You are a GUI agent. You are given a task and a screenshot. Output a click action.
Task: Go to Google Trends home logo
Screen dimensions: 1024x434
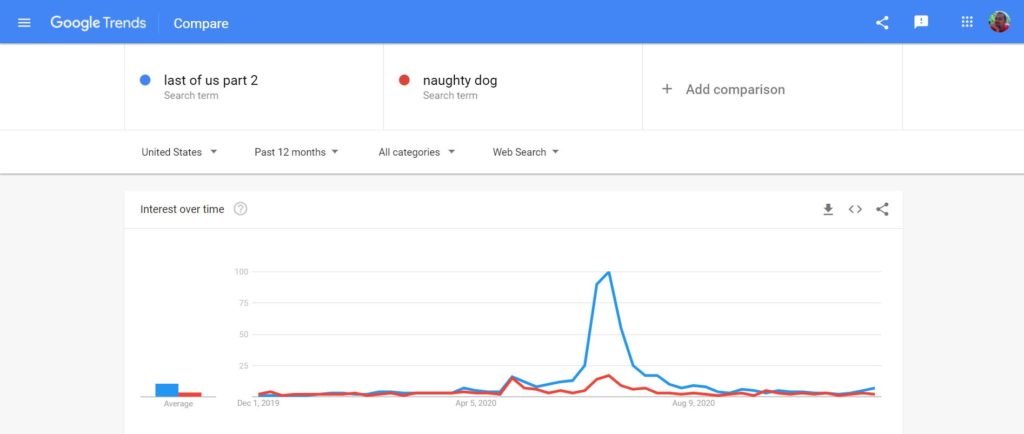pyautogui.click(x=98, y=22)
